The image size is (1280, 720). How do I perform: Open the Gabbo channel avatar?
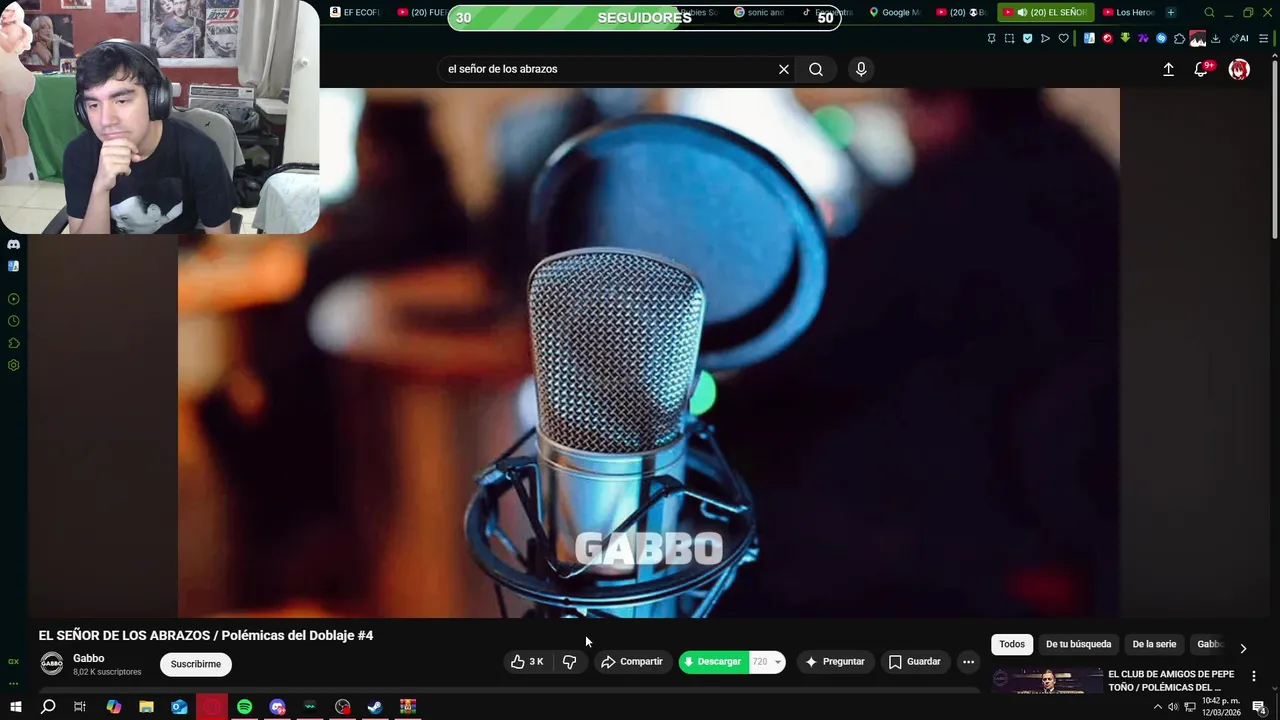[x=52, y=664]
